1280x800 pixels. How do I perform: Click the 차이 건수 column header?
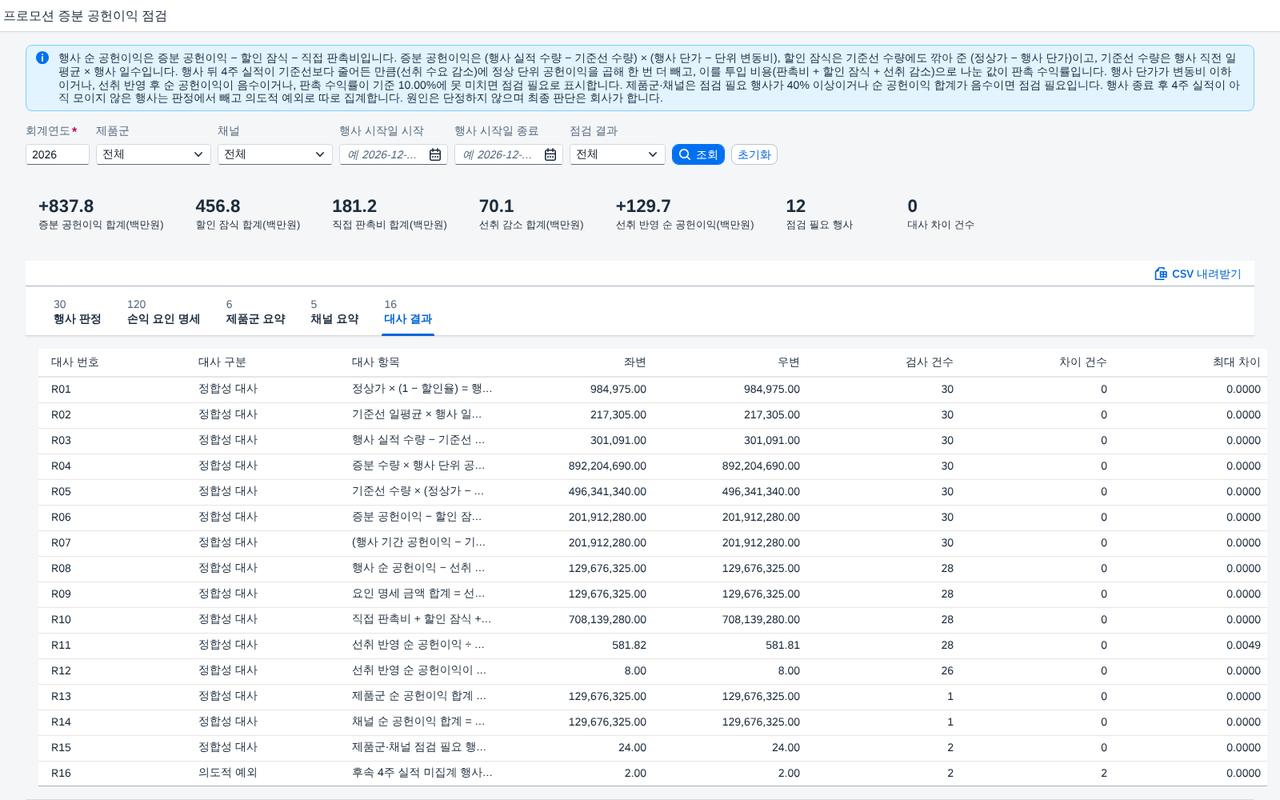click(1083, 362)
